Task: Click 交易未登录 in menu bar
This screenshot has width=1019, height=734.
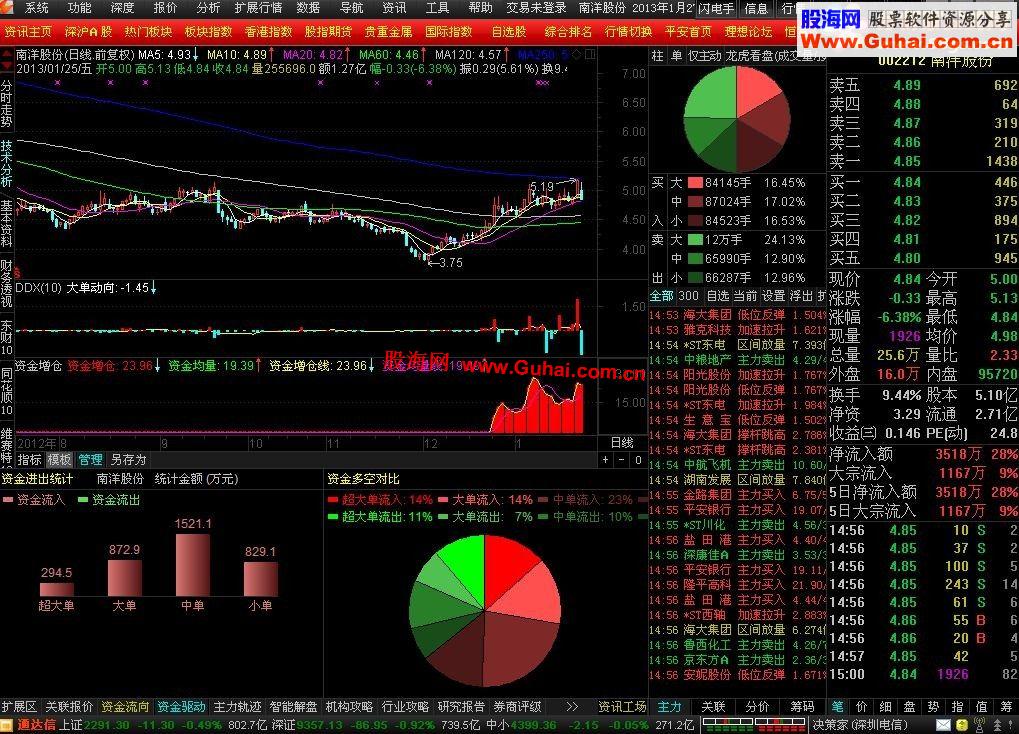Action: [x=536, y=8]
